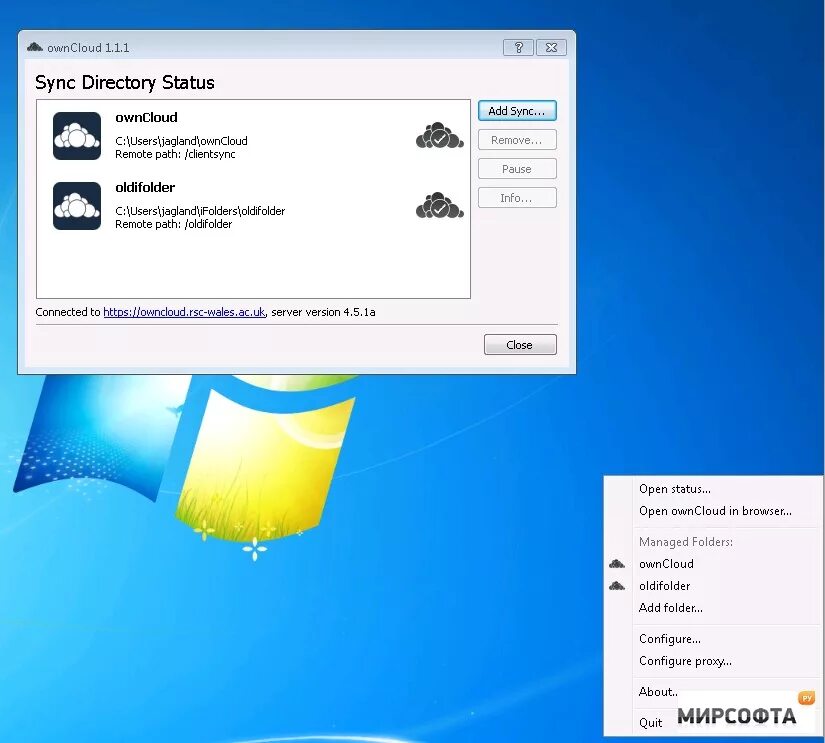Click the ownCloud folder logo icon
825x743 pixels.
coord(77,136)
